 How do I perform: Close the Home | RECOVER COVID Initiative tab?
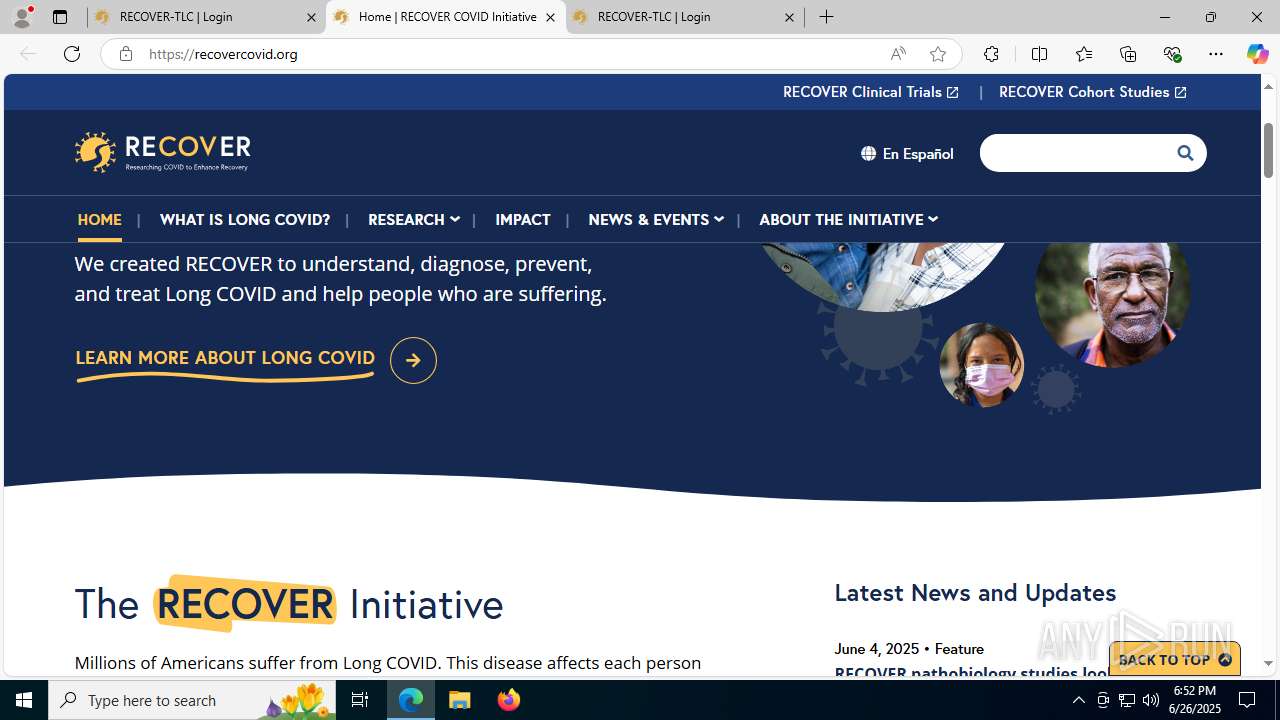click(550, 17)
